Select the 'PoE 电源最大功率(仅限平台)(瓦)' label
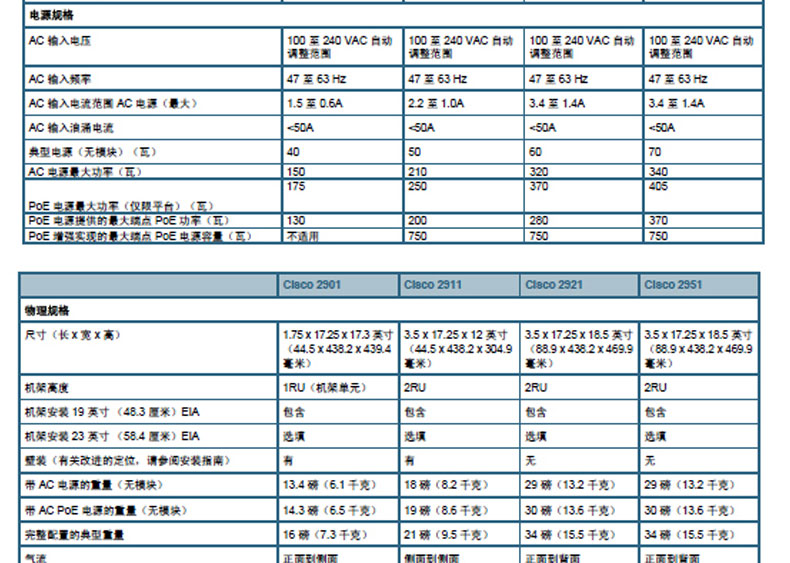The height and width of the screenshot is (563, 790). (x=121, y=206)
